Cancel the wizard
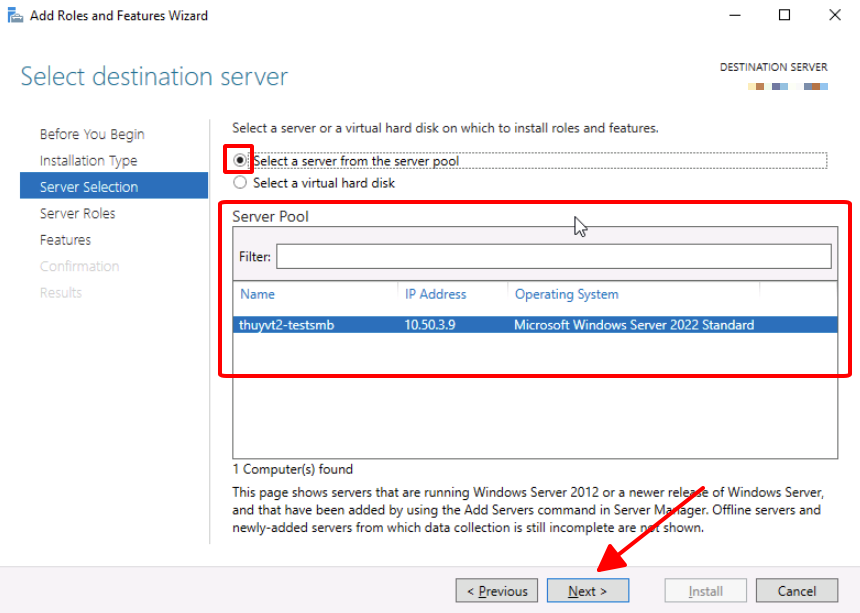The height and width of the screenshot is (613, 860). [796, 591]
